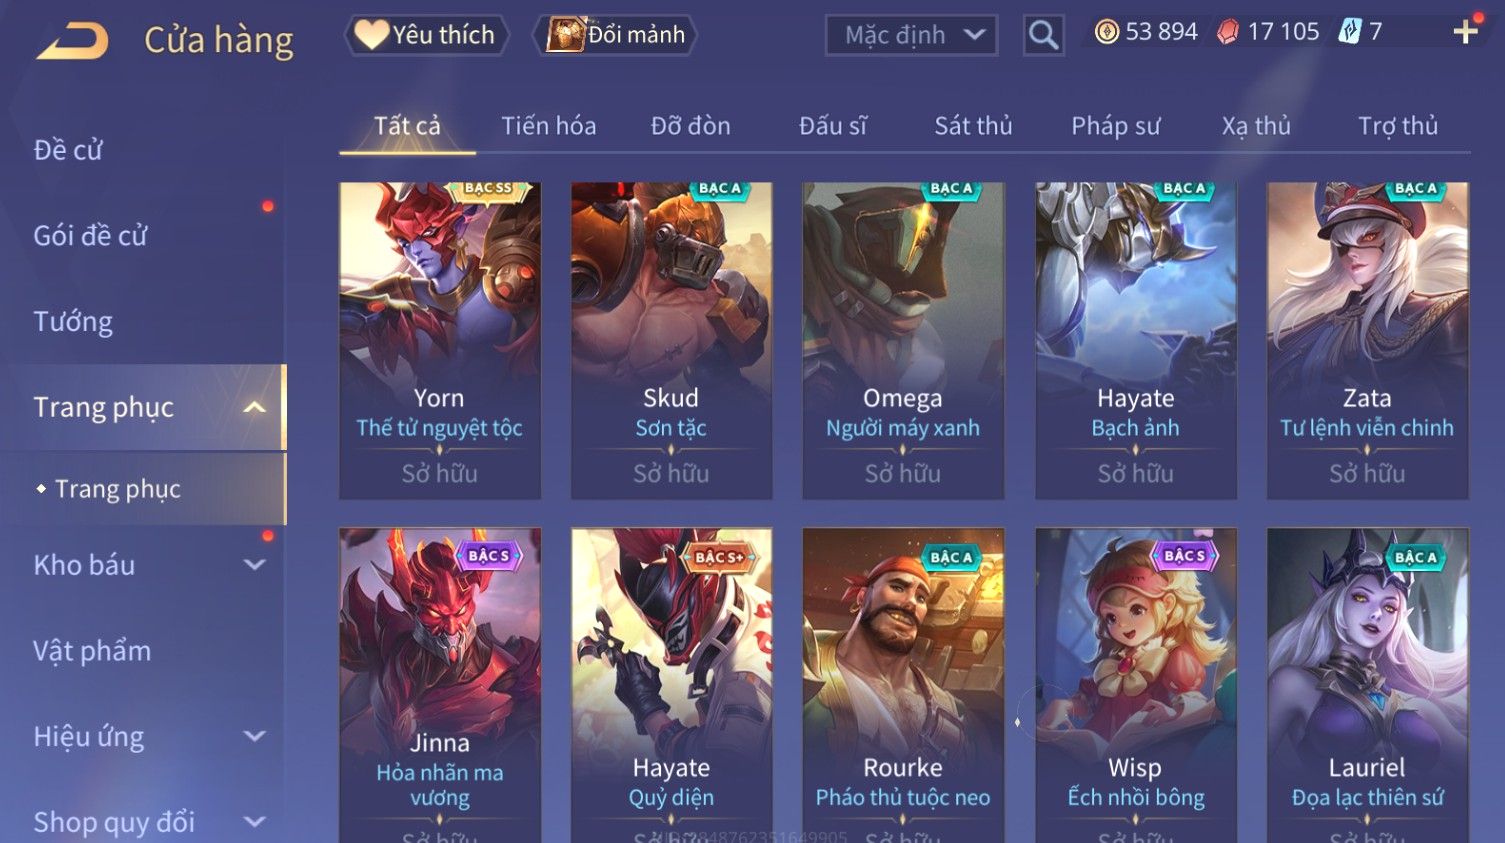Switch to the Pháp sư tab
Image resolution: width=1505 pixels, height=843 pixels.
[1115, 126]
